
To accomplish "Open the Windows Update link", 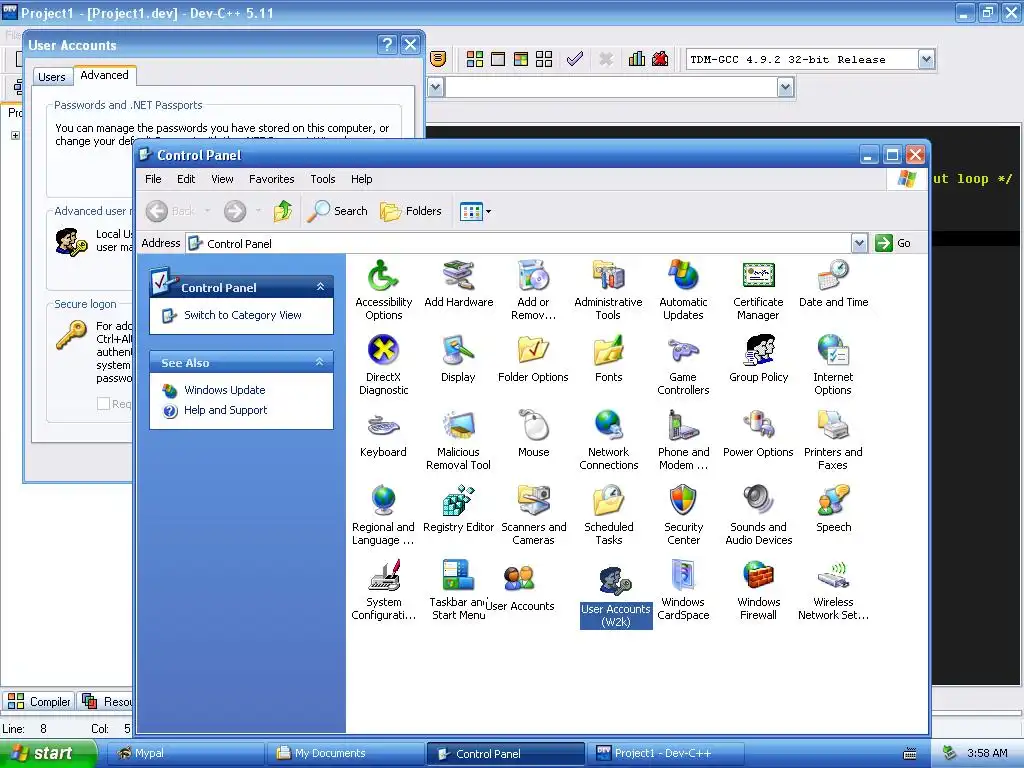I will pos(225,390).
